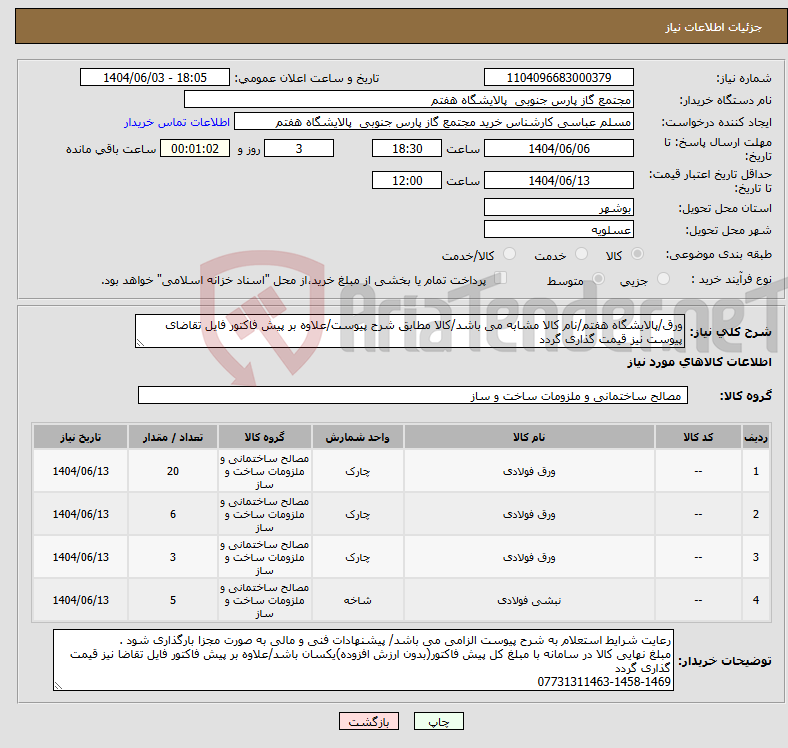The height and width of the screenshot is (748, 788).
Task: Click the گروه کالا field مصالح ساختمانی
Action: [413, 395]
